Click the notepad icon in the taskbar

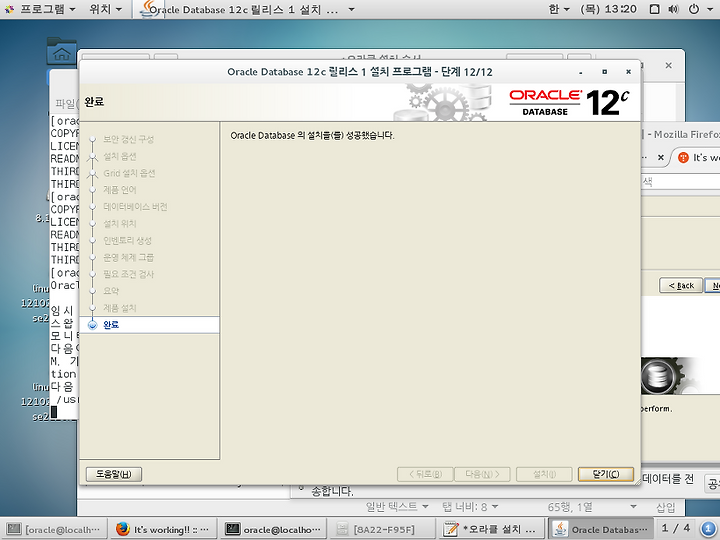pyautogui.click(x=450, y=529)
